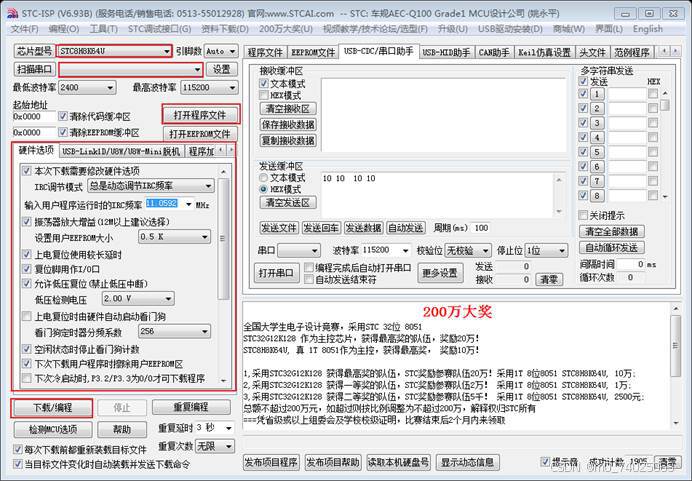The width and height of the screenshot is (692, 481).
Task: Toggle 复位脚用作I/O口 checkbox
Action: coord(27,269)
